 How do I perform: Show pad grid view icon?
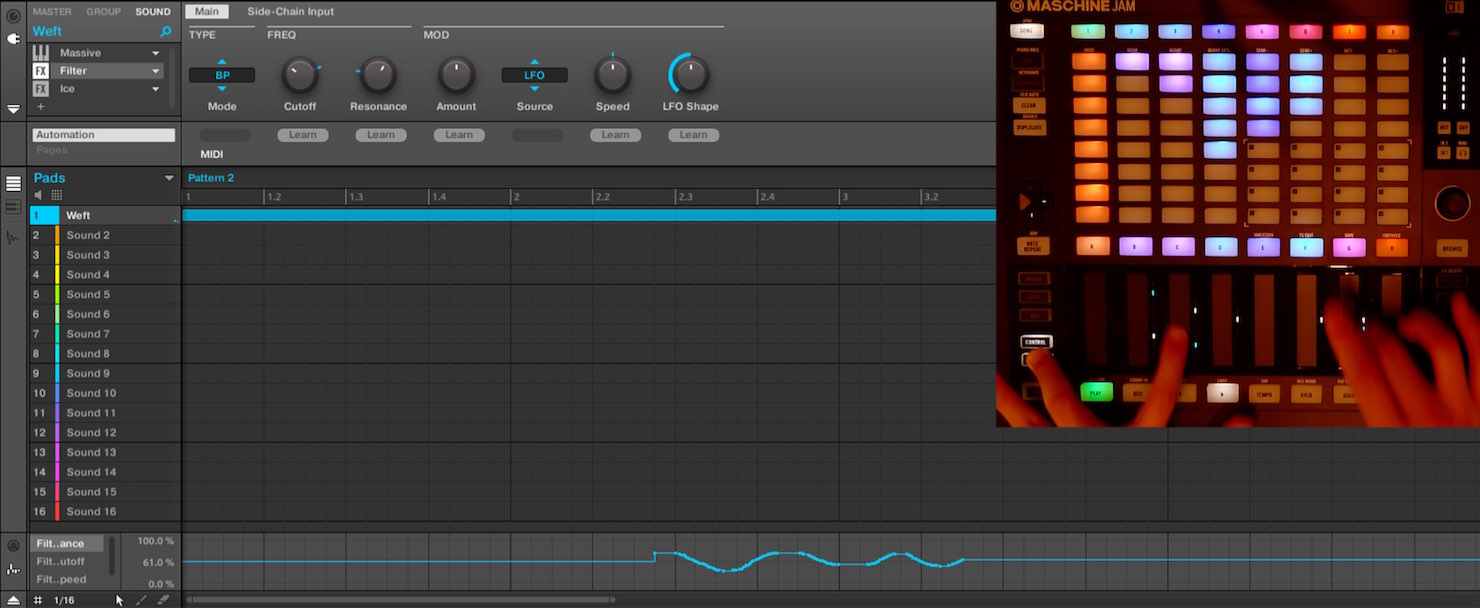click(57, 195)
